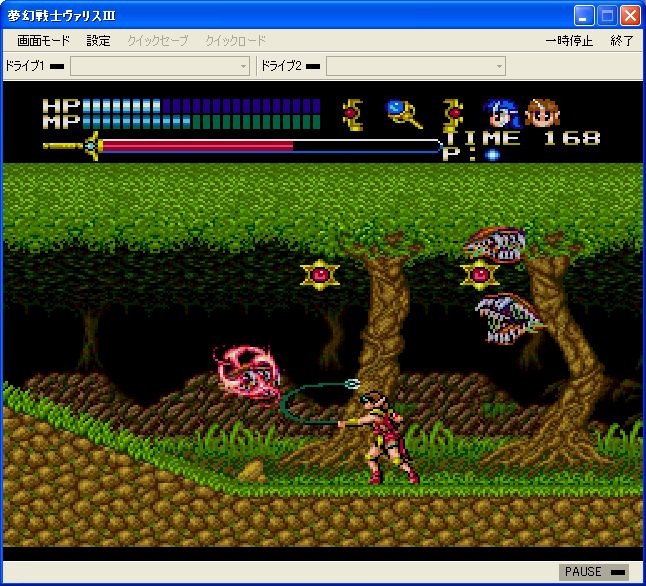Screen dimensions: 646x586
Task: Click the star jewel floating beside the flying monsters
Action: (x=480, y=274)
